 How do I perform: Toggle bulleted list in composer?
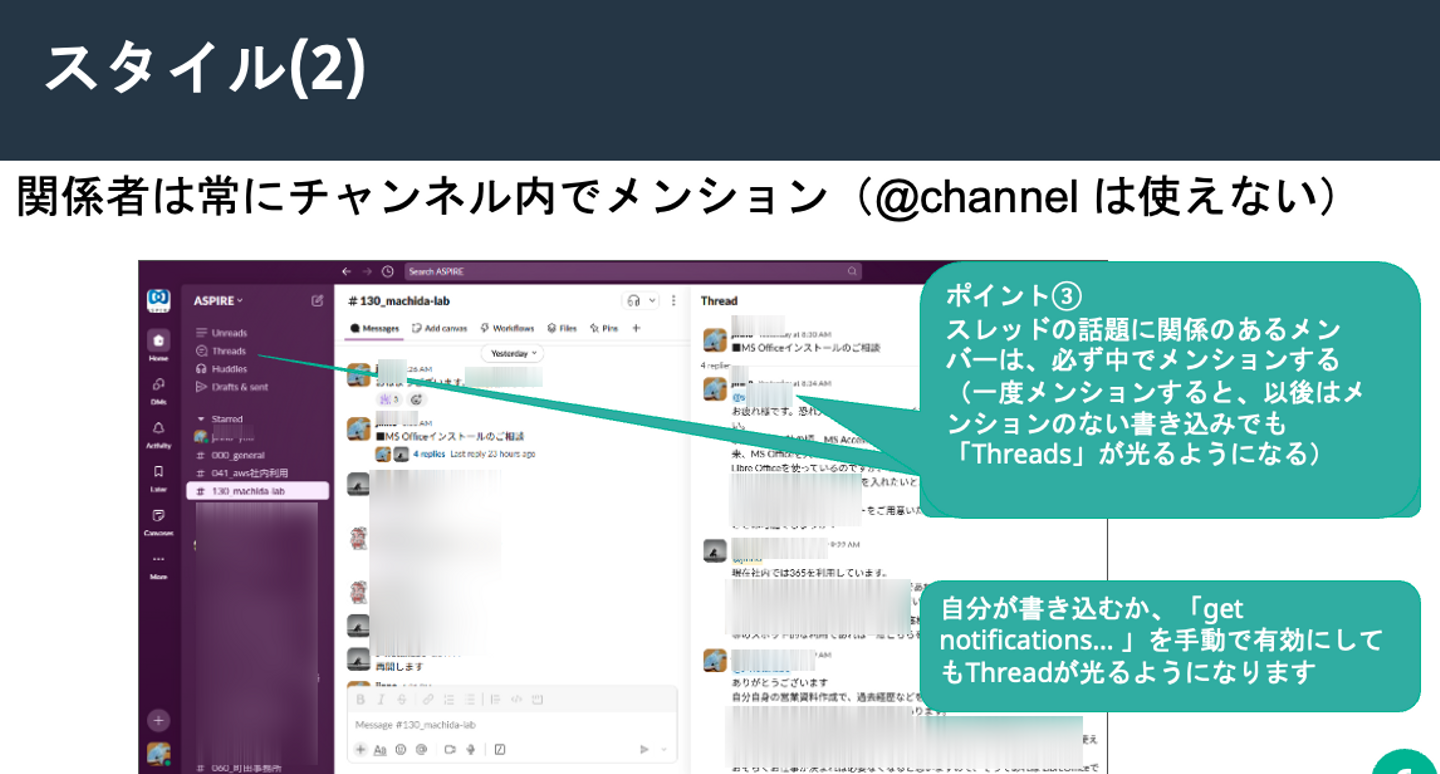pyautogui.click(x=470, y=699)
